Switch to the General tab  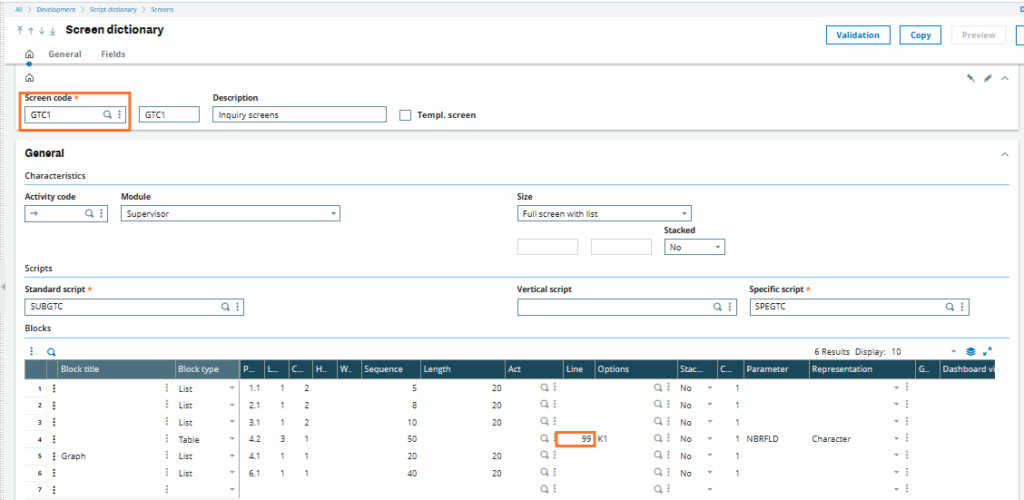[x=65, y=54]
